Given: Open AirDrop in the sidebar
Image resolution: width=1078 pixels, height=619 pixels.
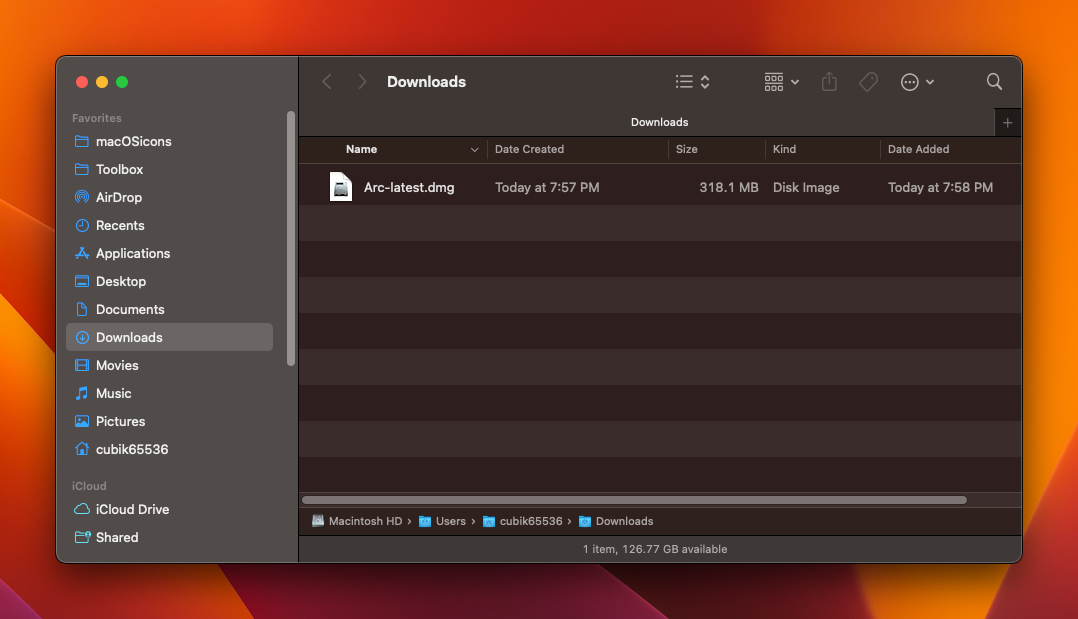Looking at the screenshot, I should (118, 197).
